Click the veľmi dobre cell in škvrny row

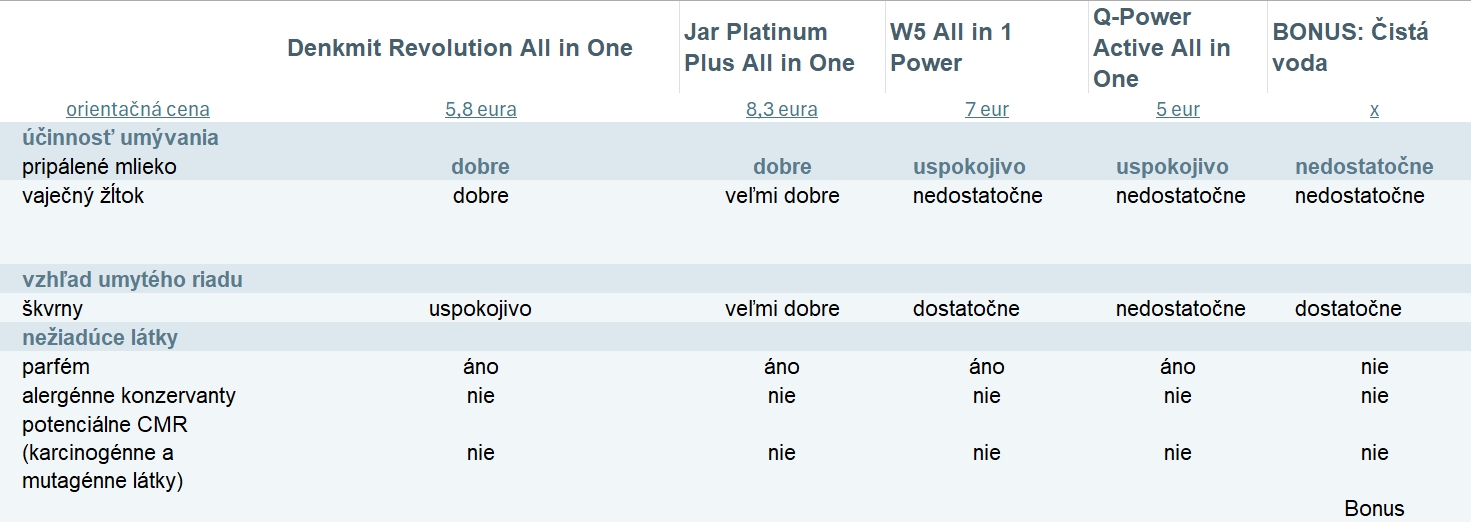pos(782,309)
